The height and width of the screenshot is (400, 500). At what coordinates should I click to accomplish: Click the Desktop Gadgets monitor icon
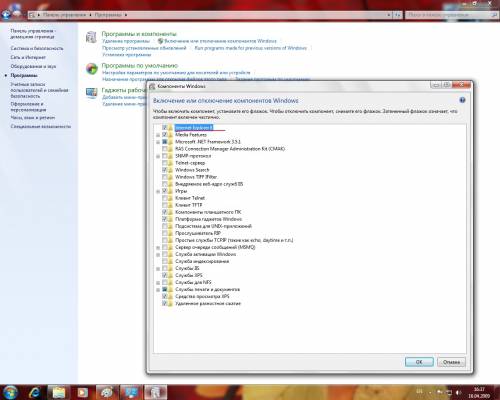point(91,93)
